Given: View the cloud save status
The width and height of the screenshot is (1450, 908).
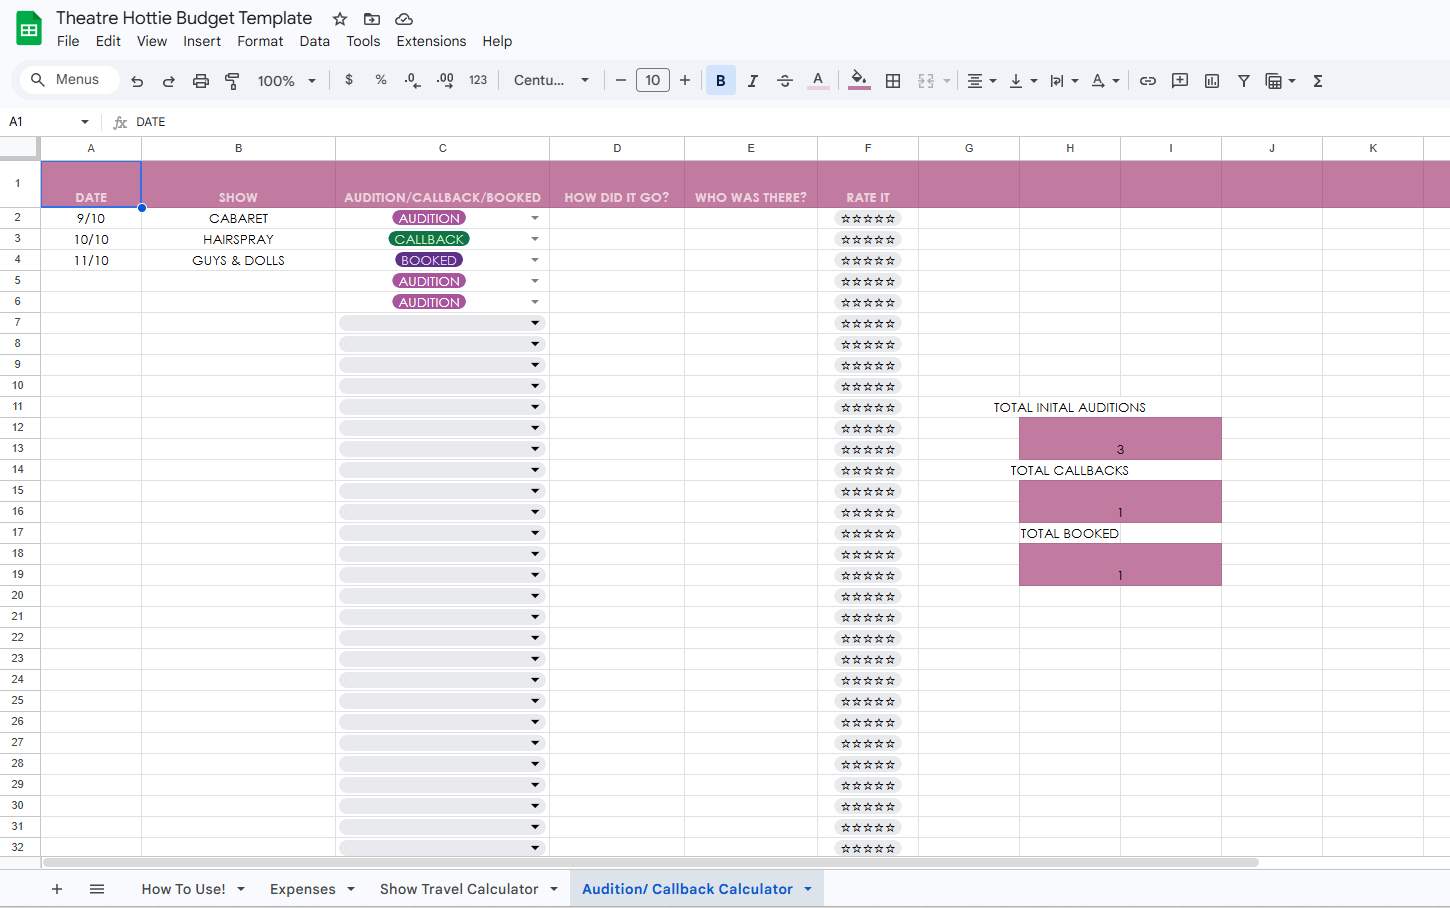Looking at the screenshot, I should tap(404, 19).
